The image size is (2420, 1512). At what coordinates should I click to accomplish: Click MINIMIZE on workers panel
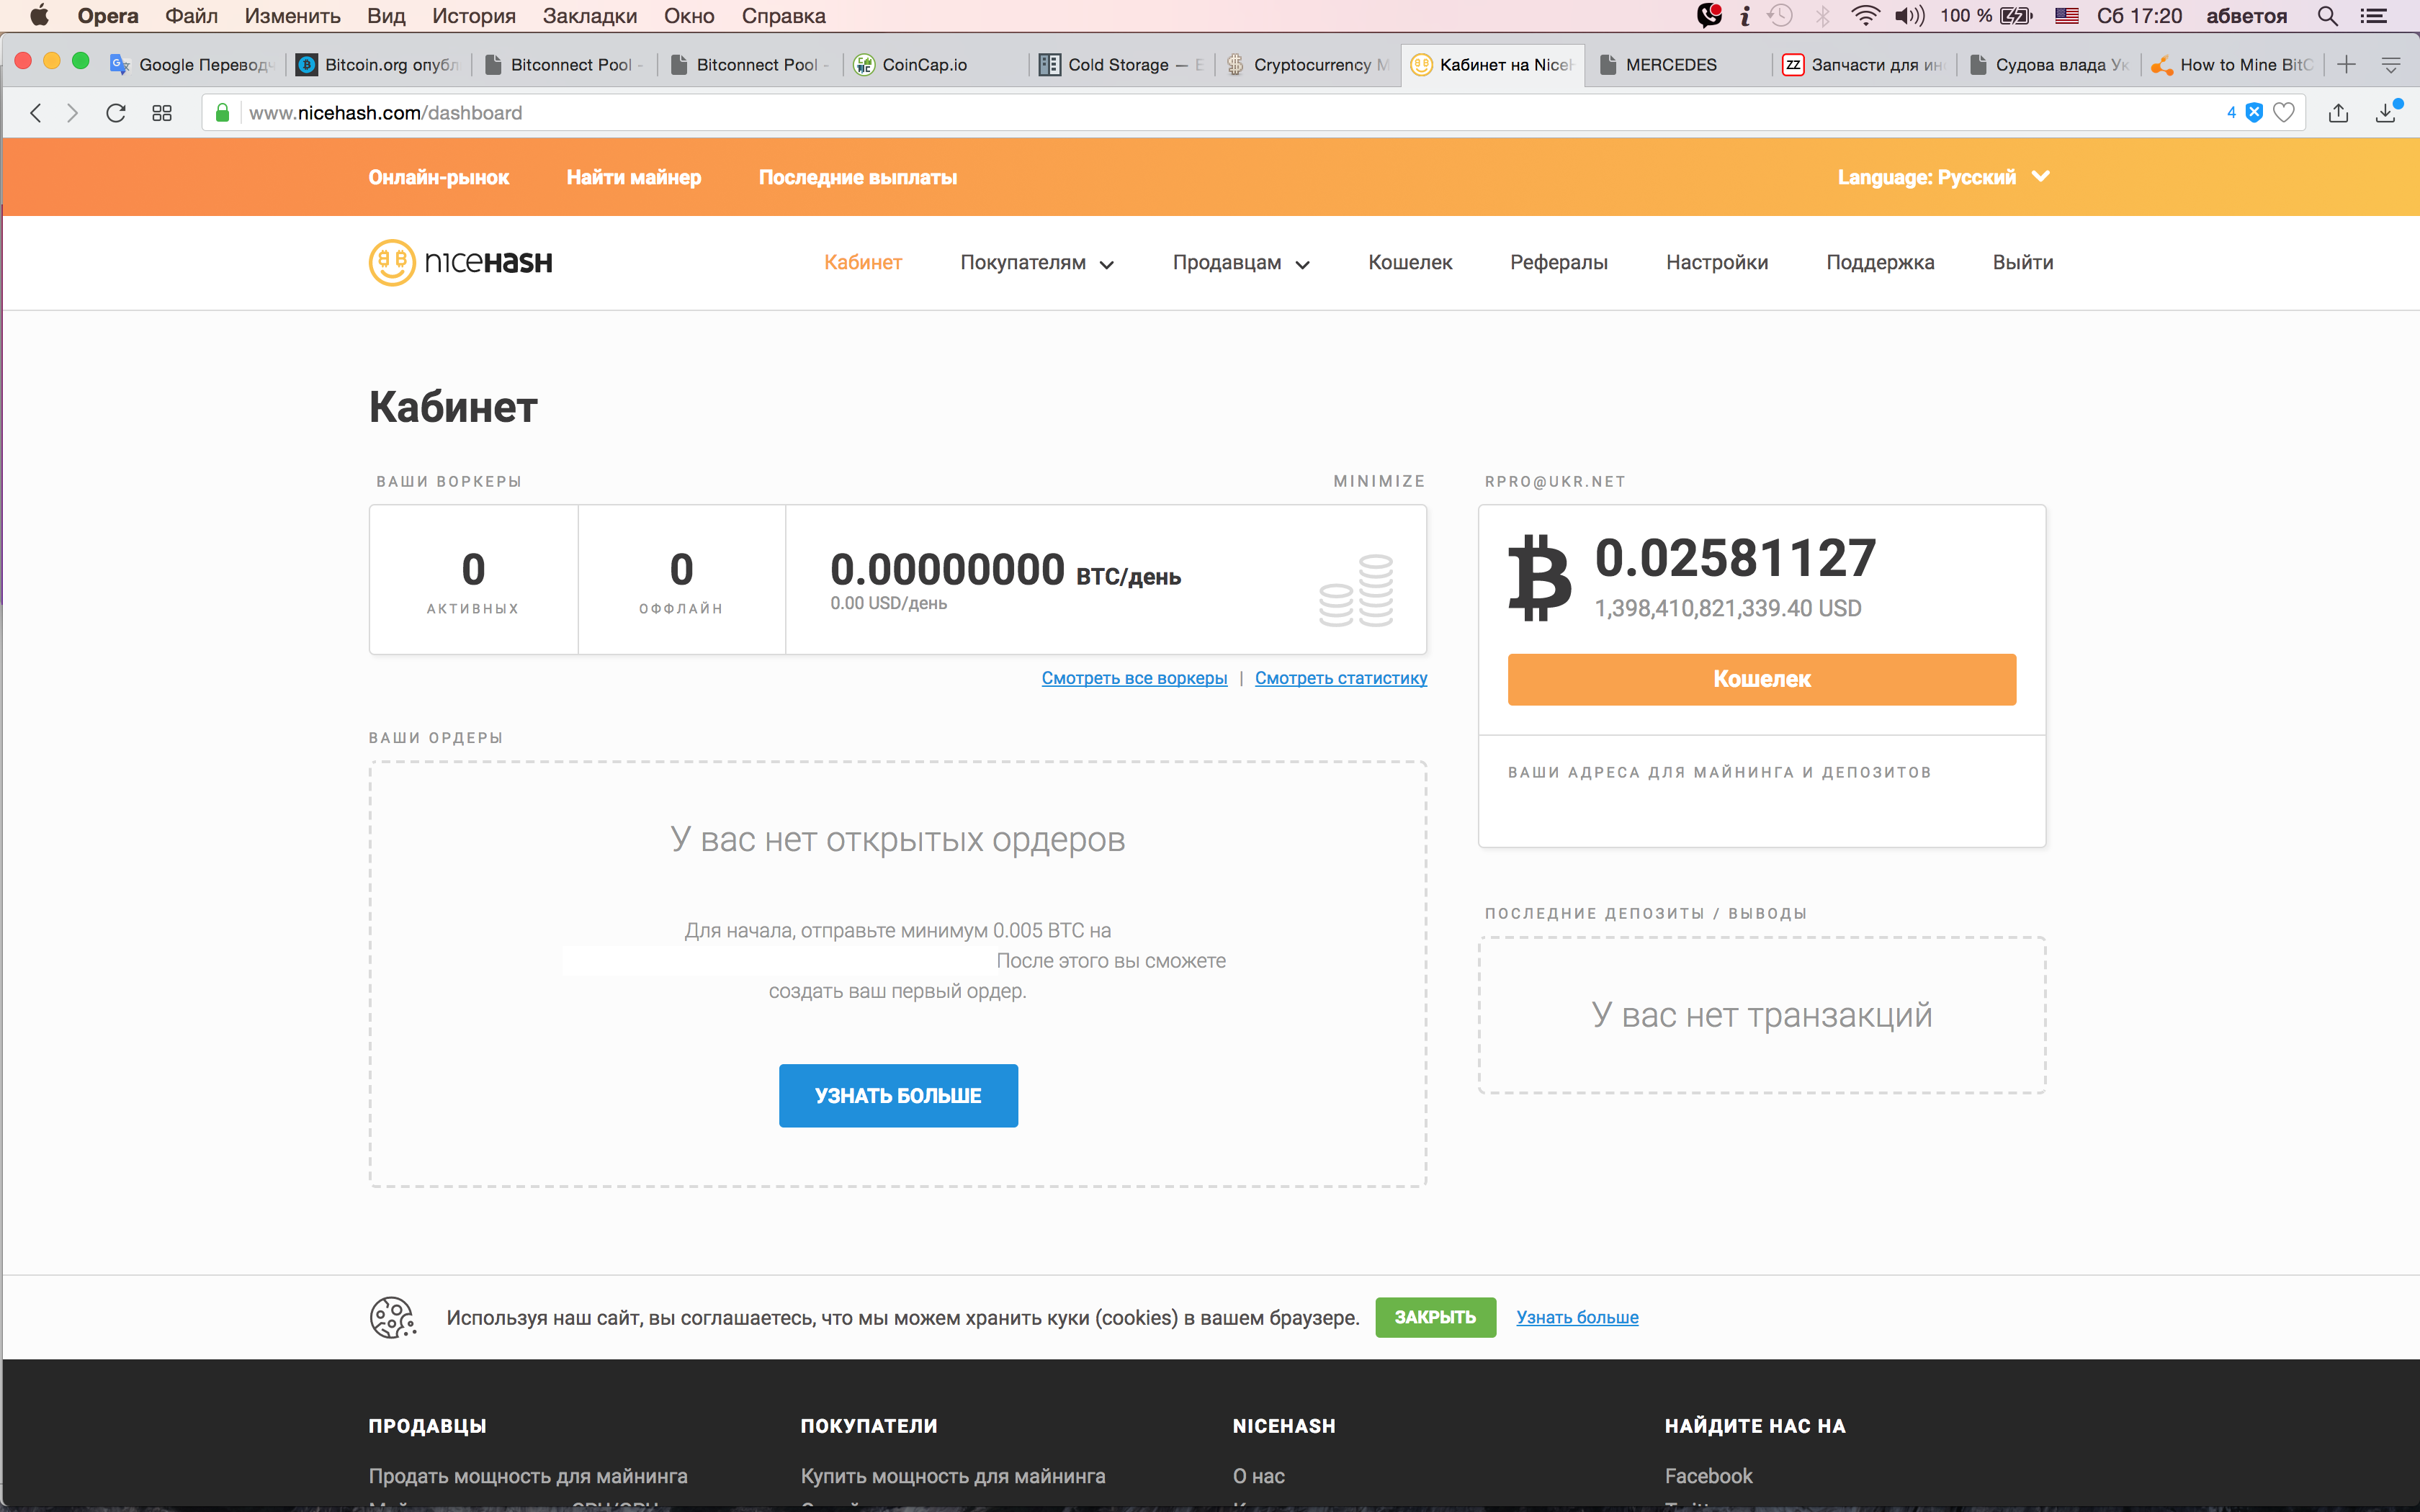tap(1379, 481)
